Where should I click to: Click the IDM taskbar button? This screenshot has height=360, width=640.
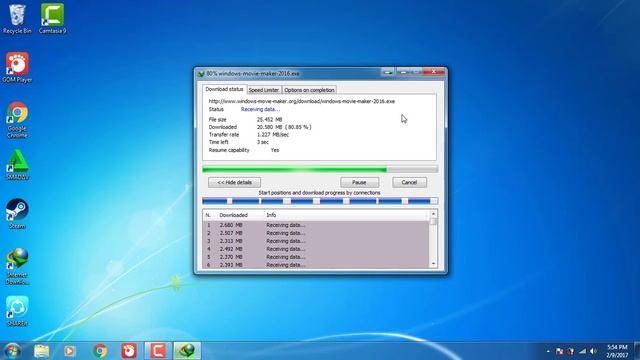[x=187, y=351]
